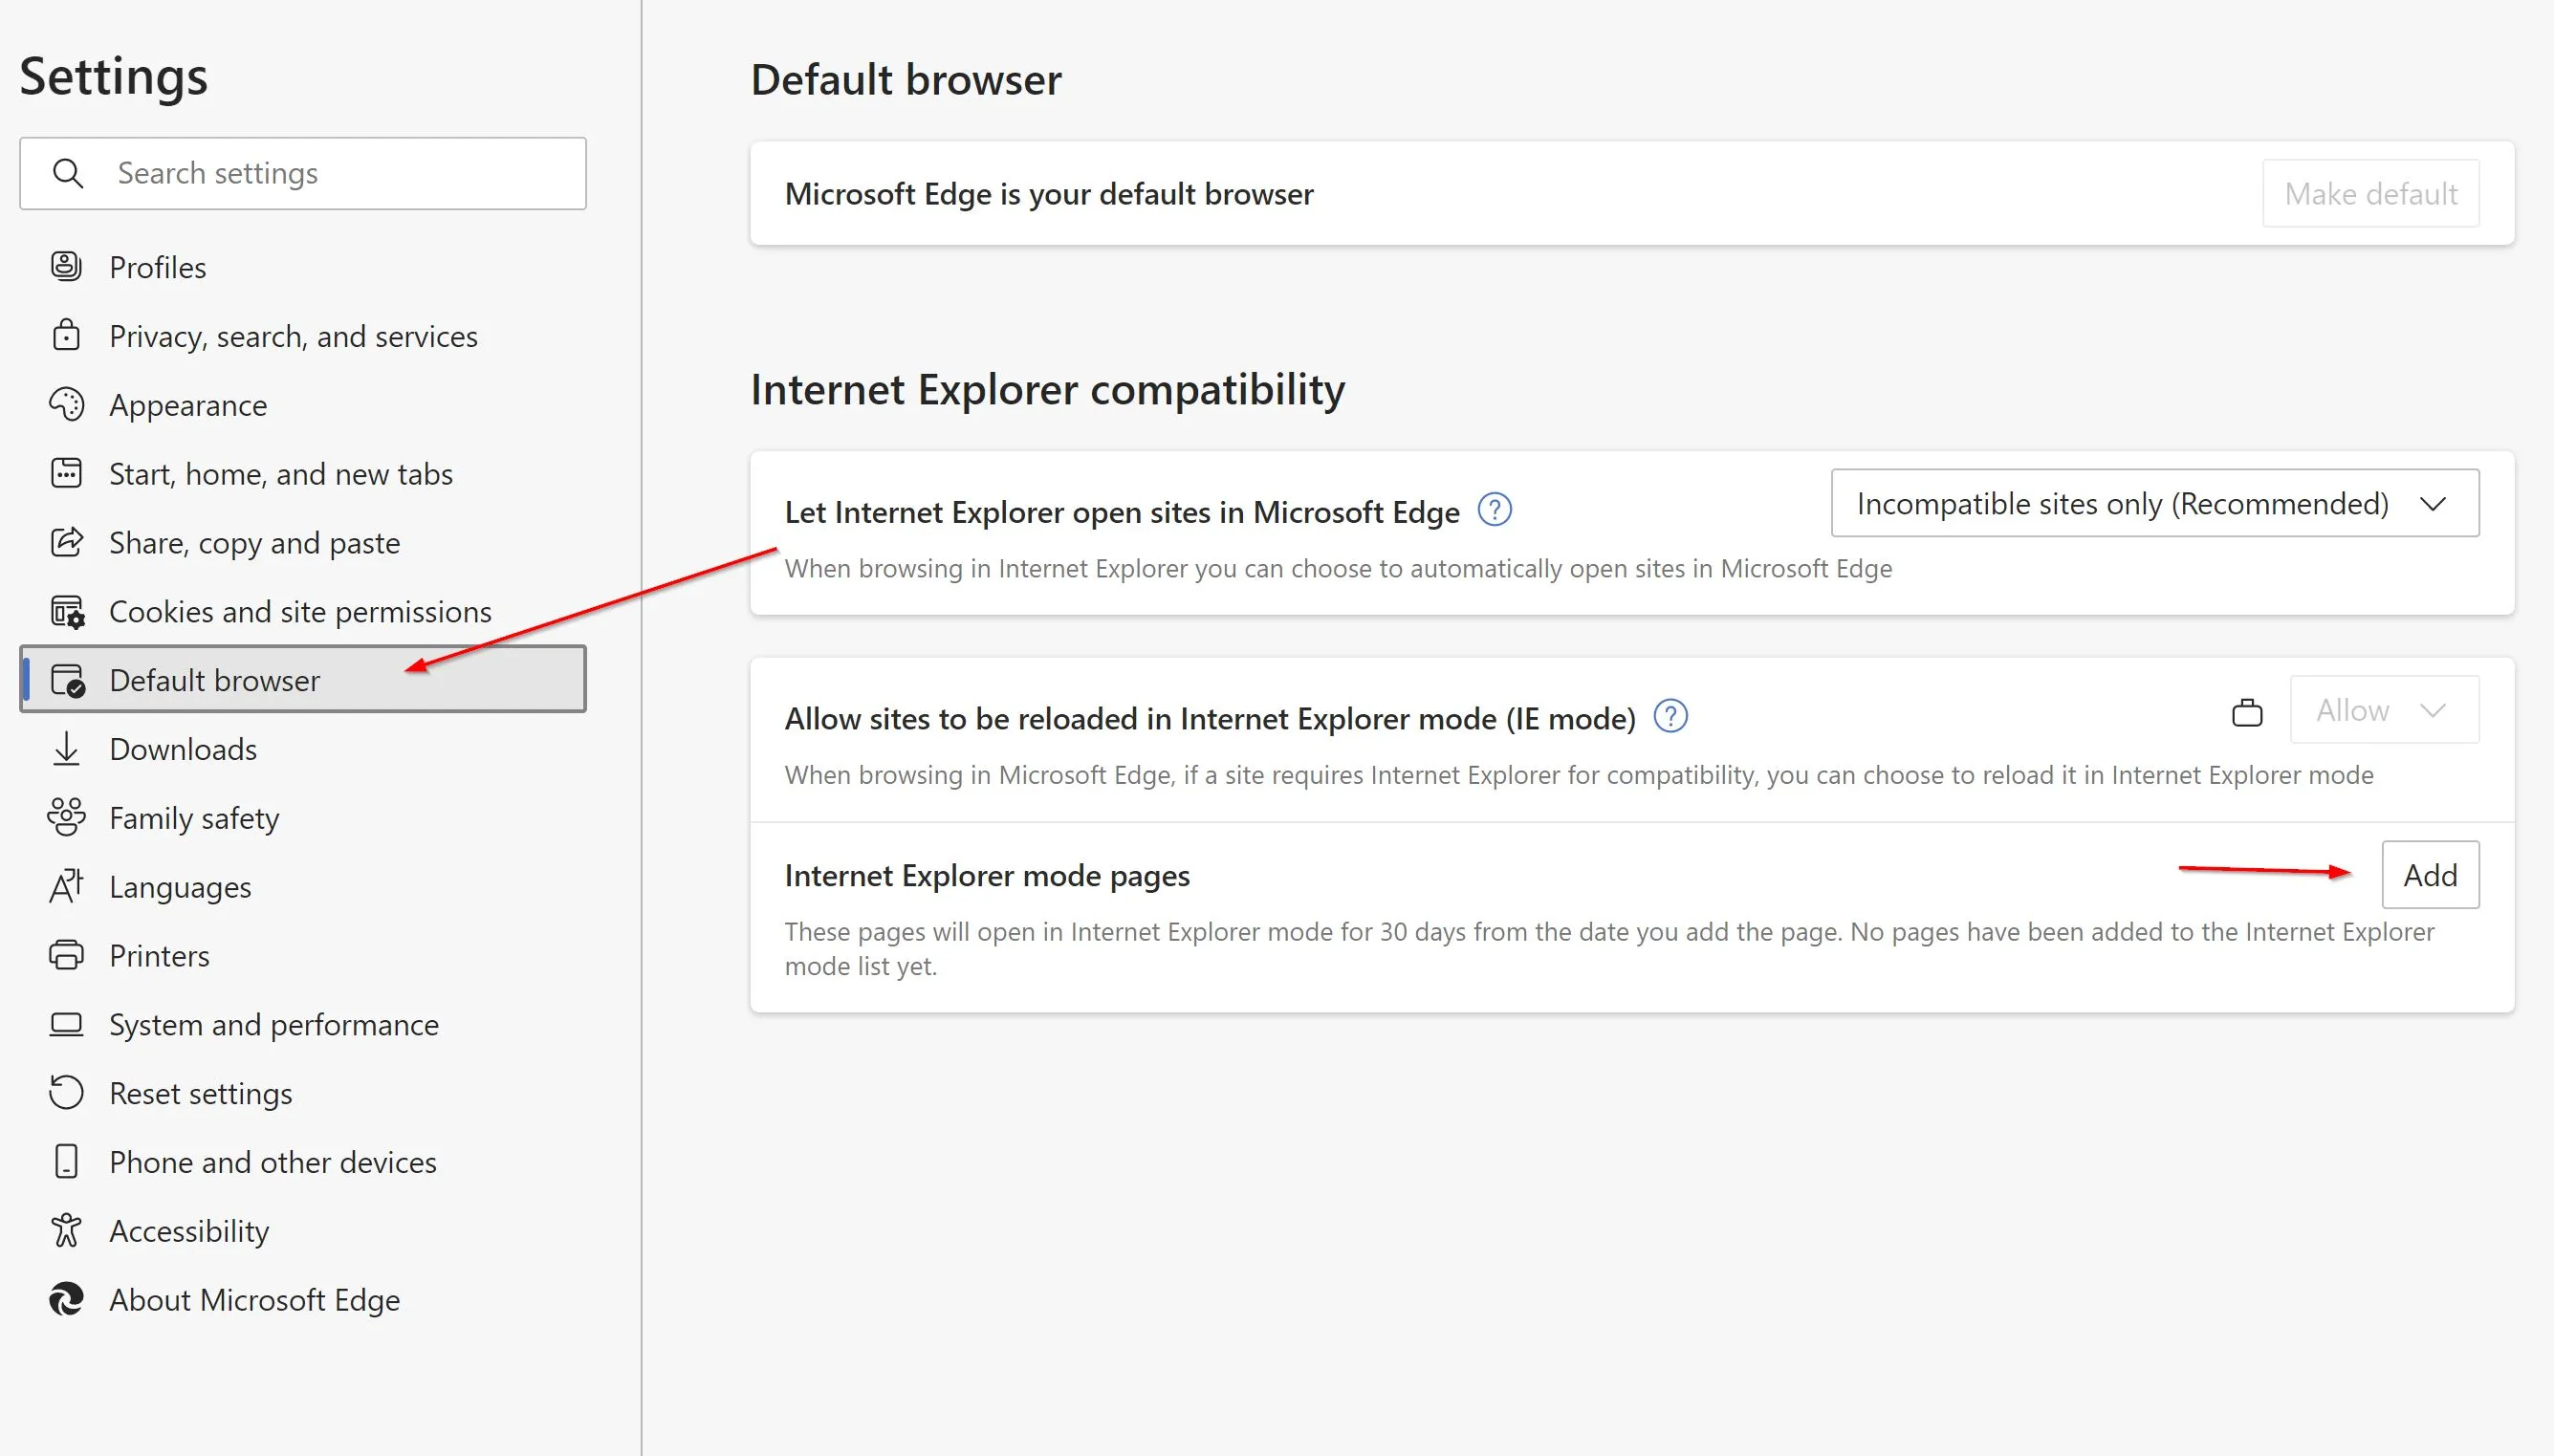Open Phone and other devices
The width and height of the screenshot is (2554, 1456).
(x=303, y=1162)
